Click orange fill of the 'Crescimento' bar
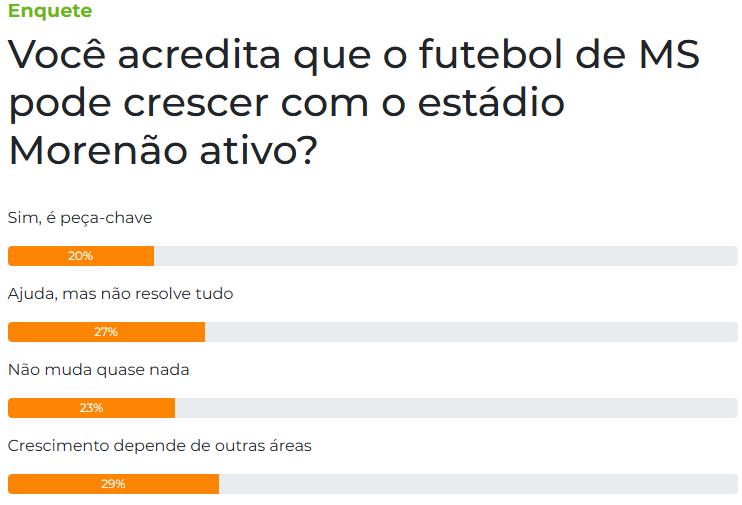742x505 pixels. coord(55,484)
